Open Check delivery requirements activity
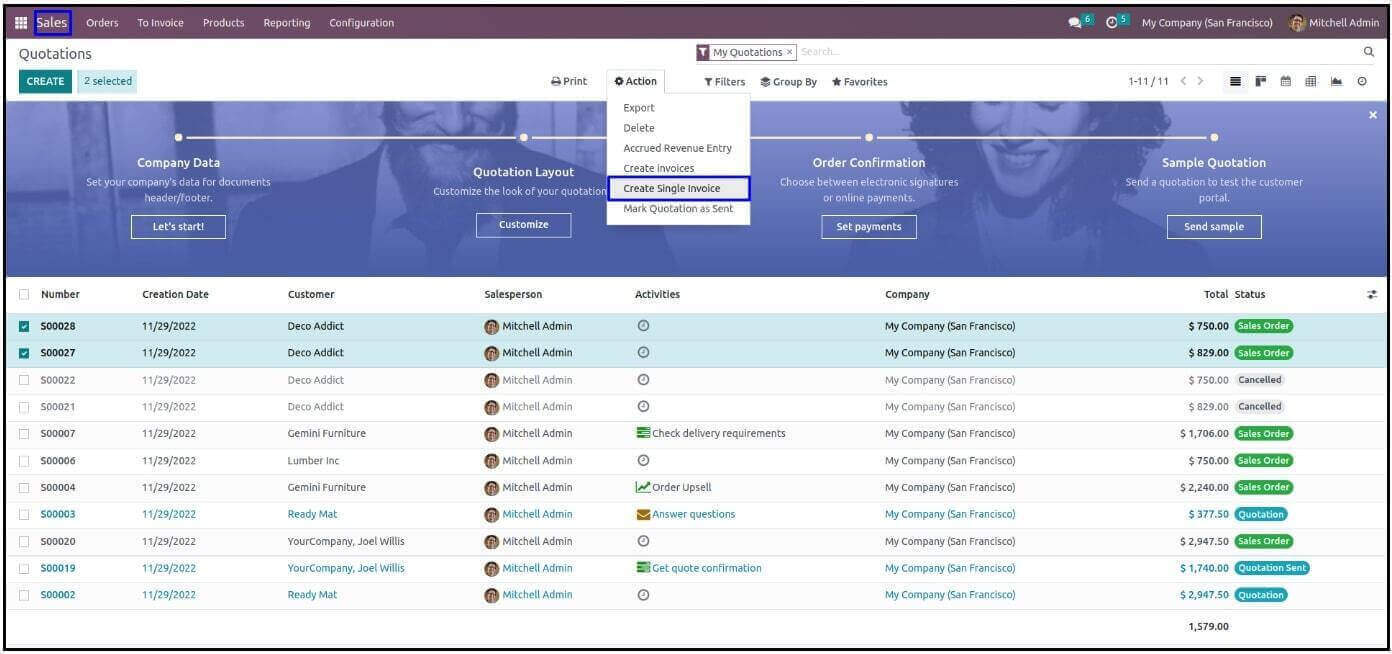 (x=711, y=433)
